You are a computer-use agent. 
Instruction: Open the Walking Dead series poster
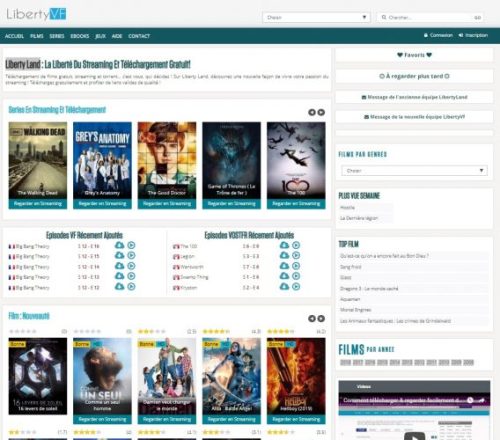pyautogui.click(x=38, y=161)
